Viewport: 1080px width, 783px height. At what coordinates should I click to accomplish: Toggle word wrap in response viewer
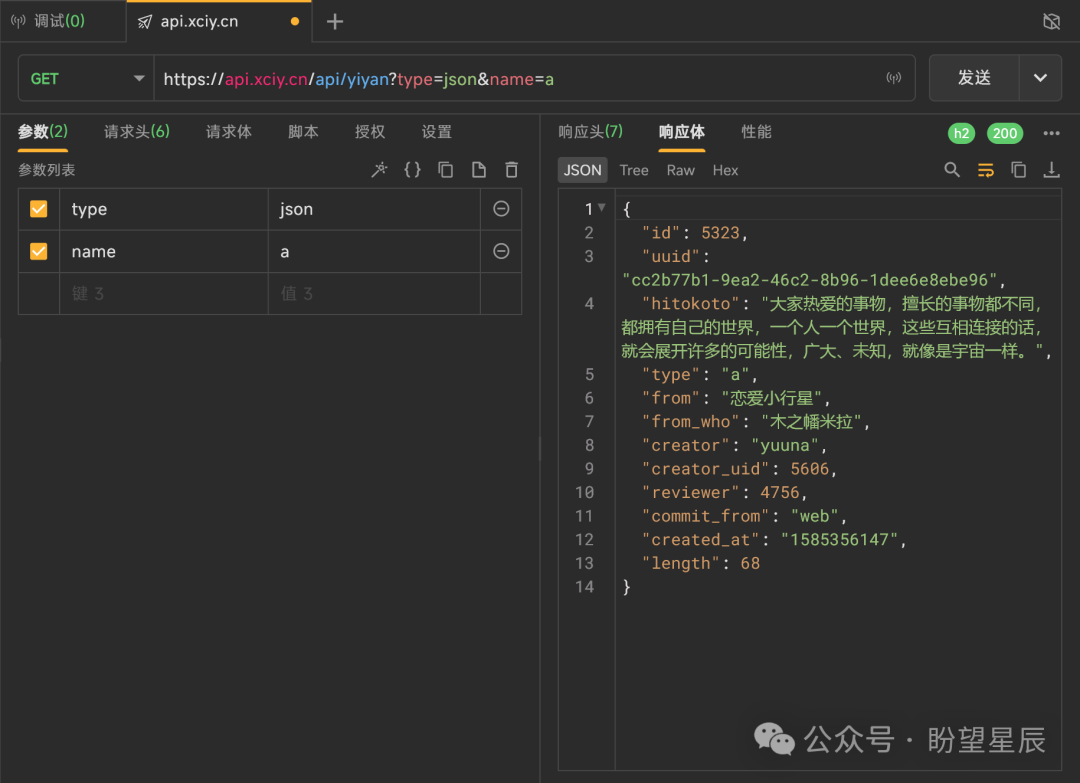coord(986,169)
